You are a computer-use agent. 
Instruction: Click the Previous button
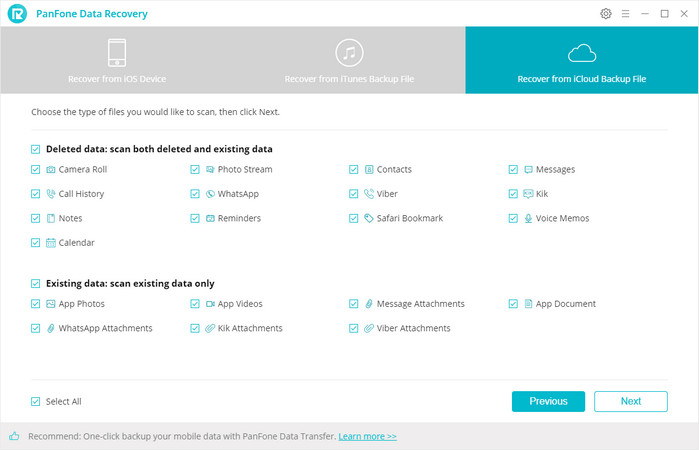548,401
